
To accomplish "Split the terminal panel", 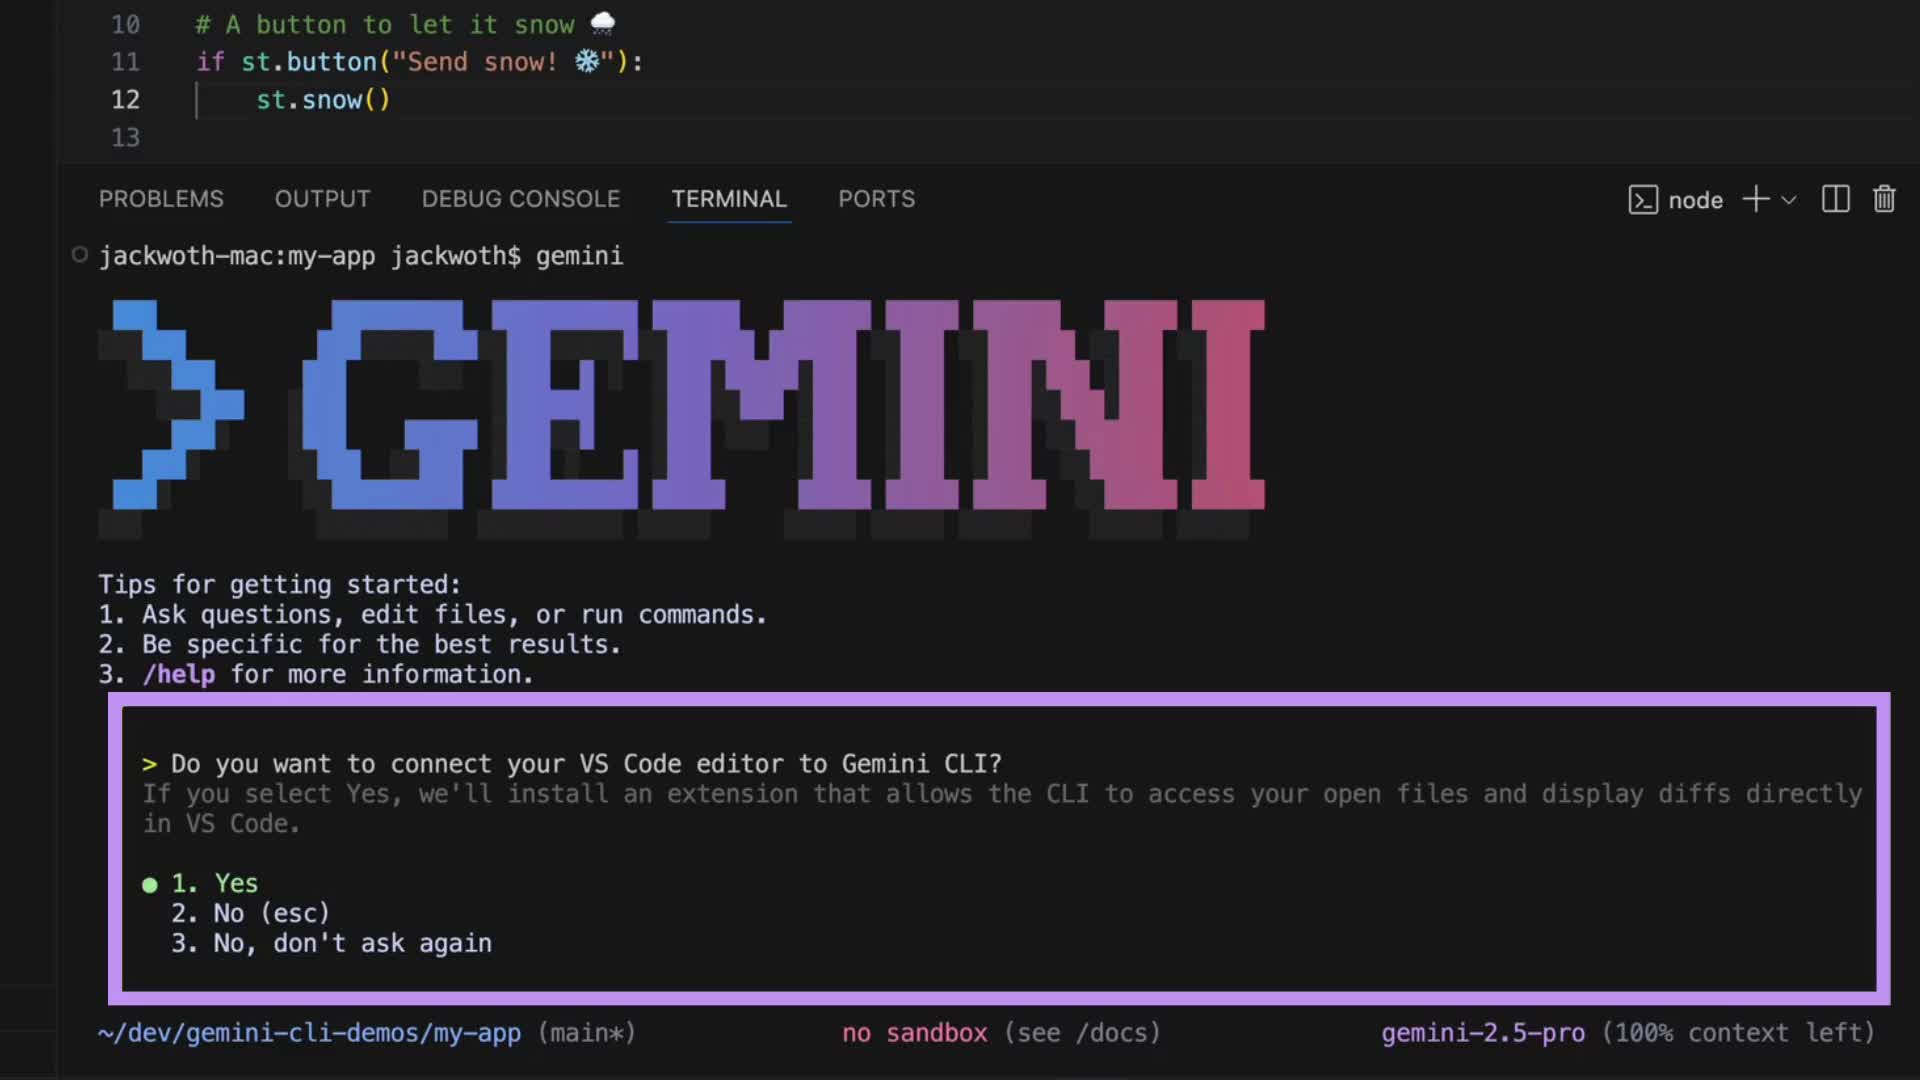I will click(1836, 199).
